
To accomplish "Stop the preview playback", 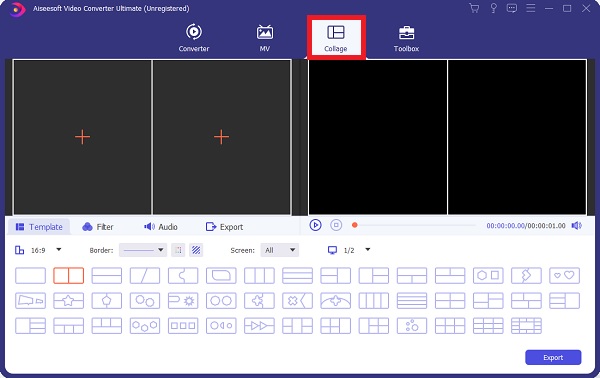I will click(336, 225).
